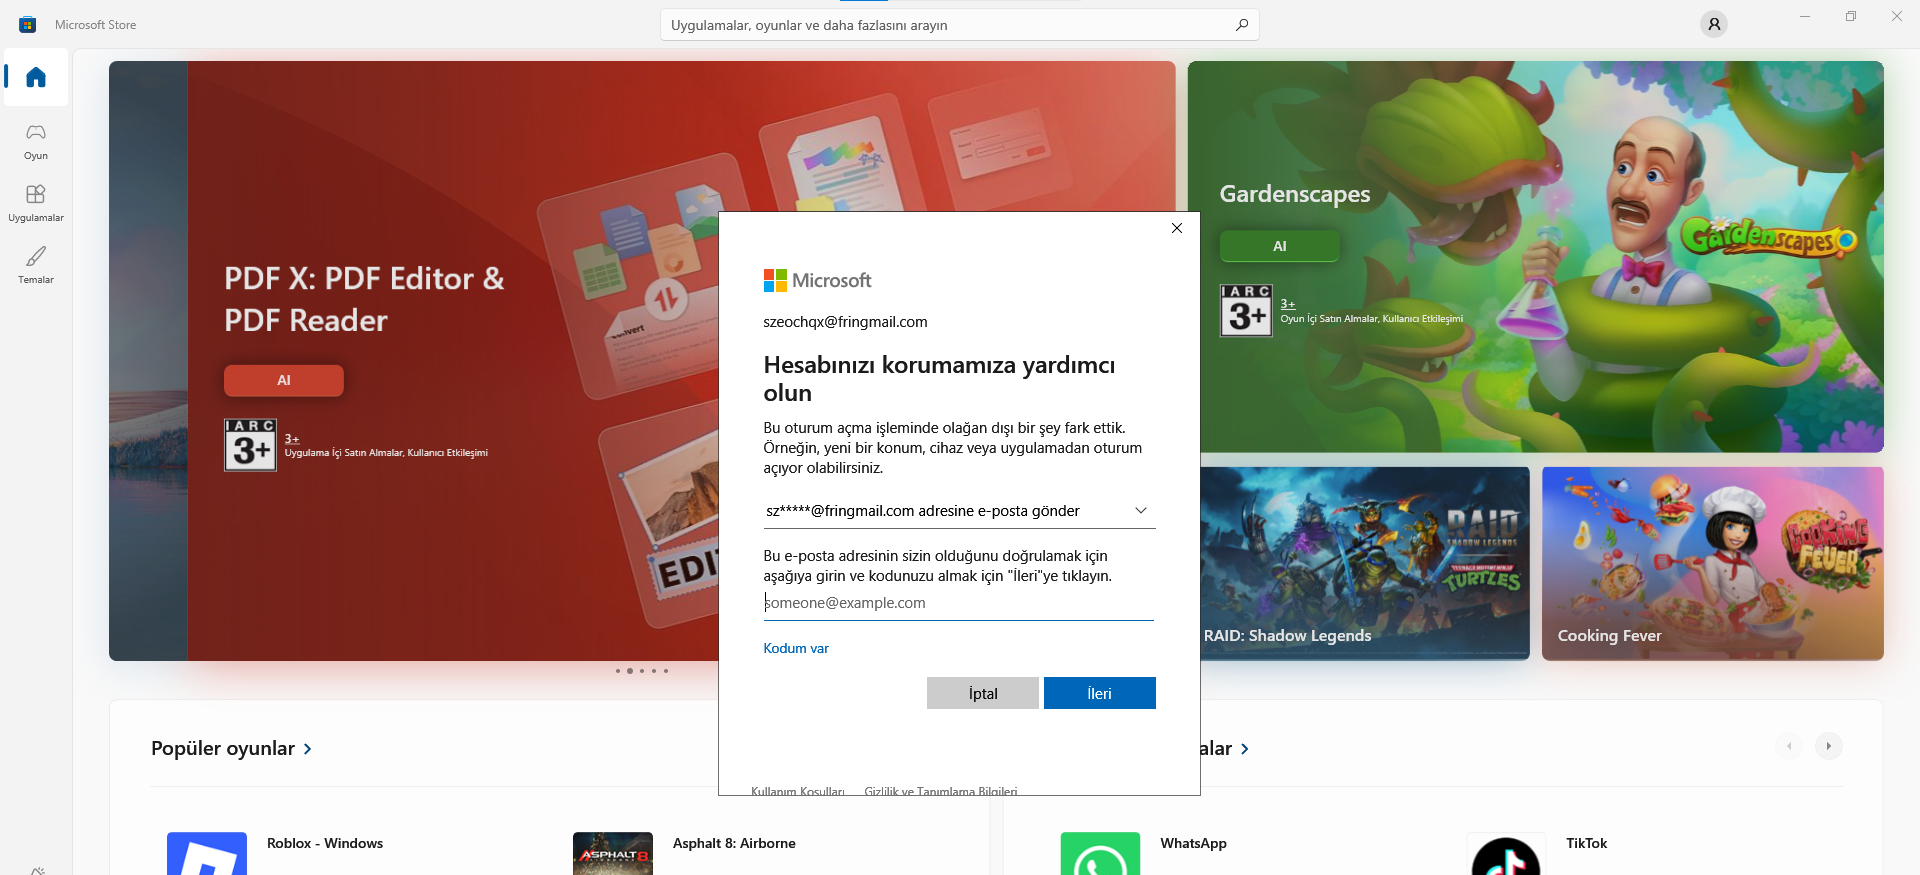Open the Roblox app icon
The height and width of the screenshot is (875, 1920).
[207, 853]
